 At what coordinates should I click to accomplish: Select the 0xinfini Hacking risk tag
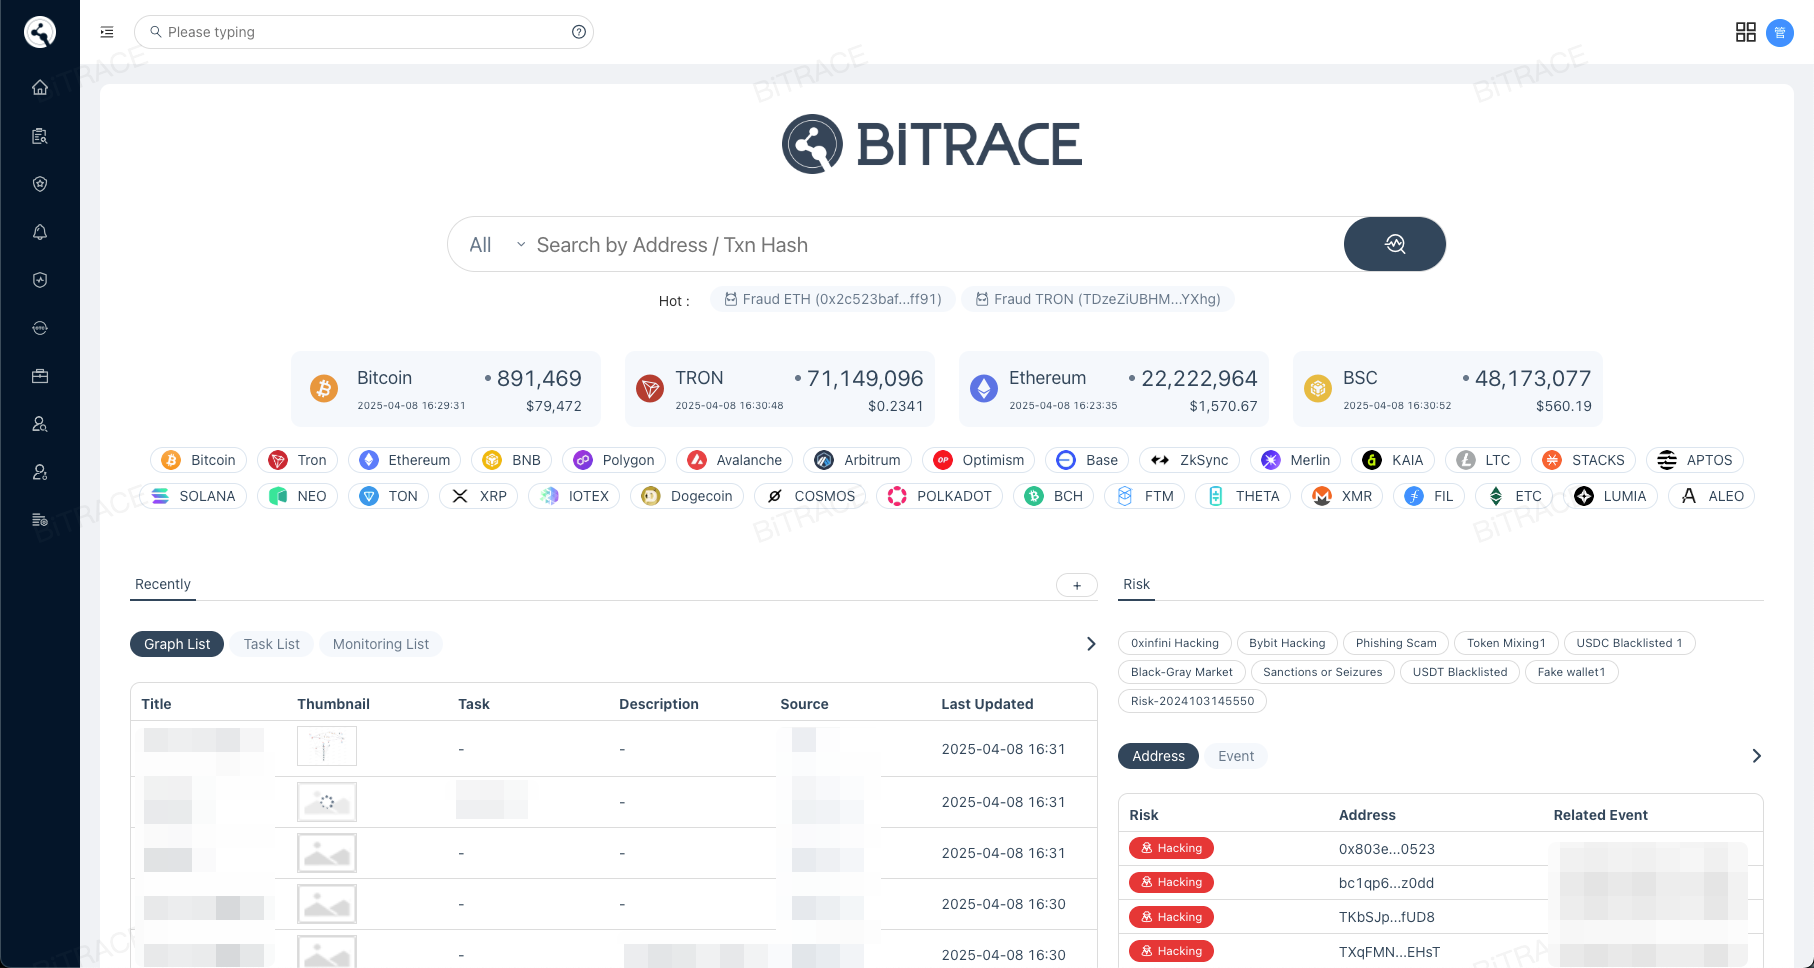[1175, 643]
